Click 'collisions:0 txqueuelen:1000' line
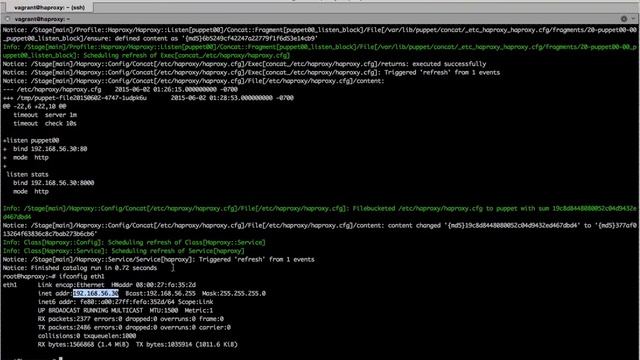The width and height of the screenshot is (640, 360). (x=87, y=336)
